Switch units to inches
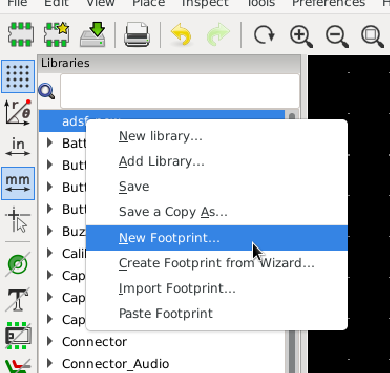The height and width of the screenshot is (373, 390). pos(18,148)
